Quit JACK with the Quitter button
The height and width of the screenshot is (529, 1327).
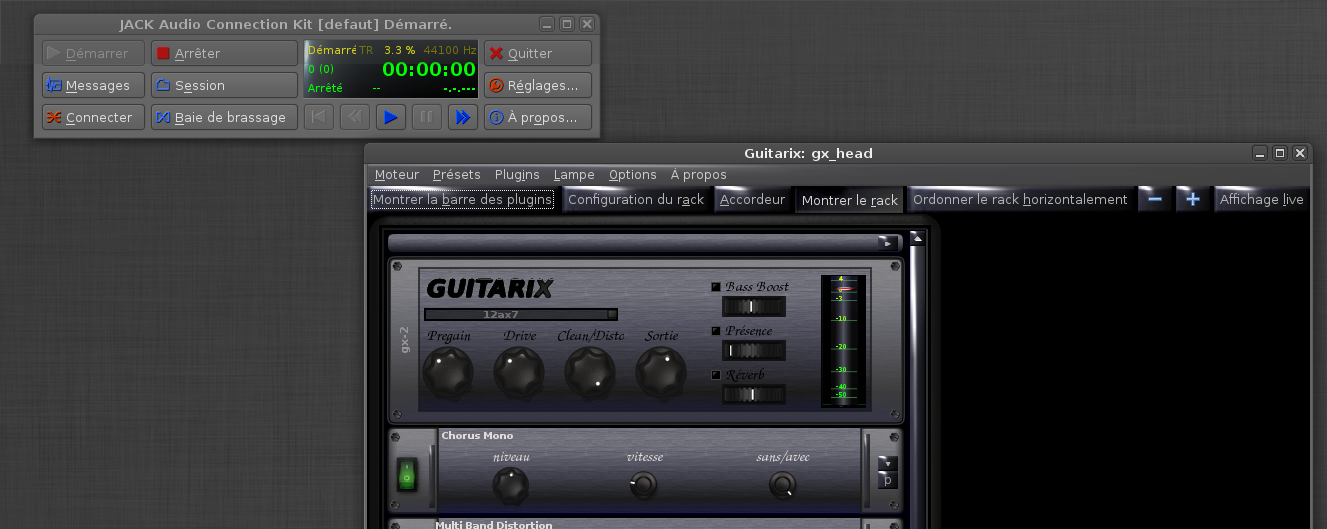(x=538, y=53)
